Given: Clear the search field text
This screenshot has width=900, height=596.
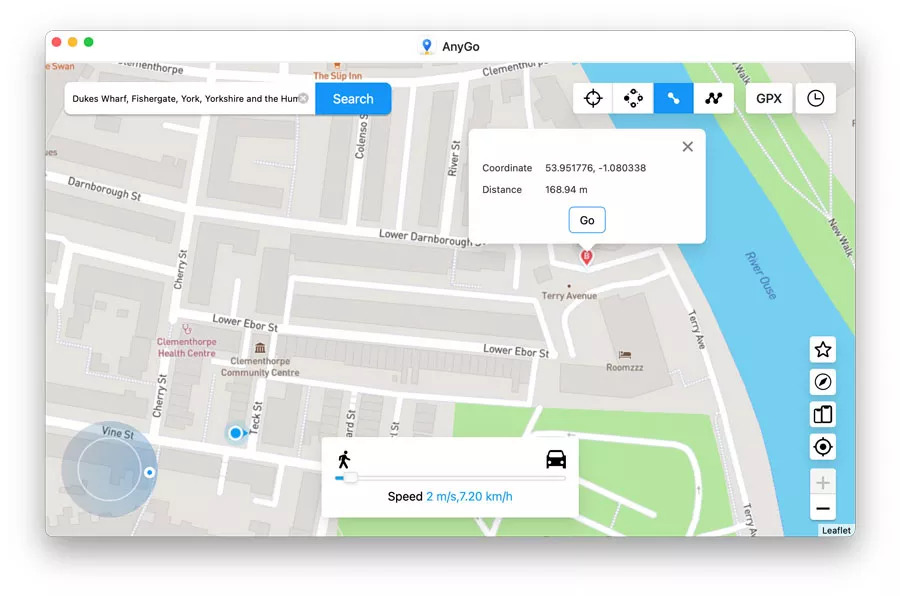Looking at the screenshot, I should 304,98.
